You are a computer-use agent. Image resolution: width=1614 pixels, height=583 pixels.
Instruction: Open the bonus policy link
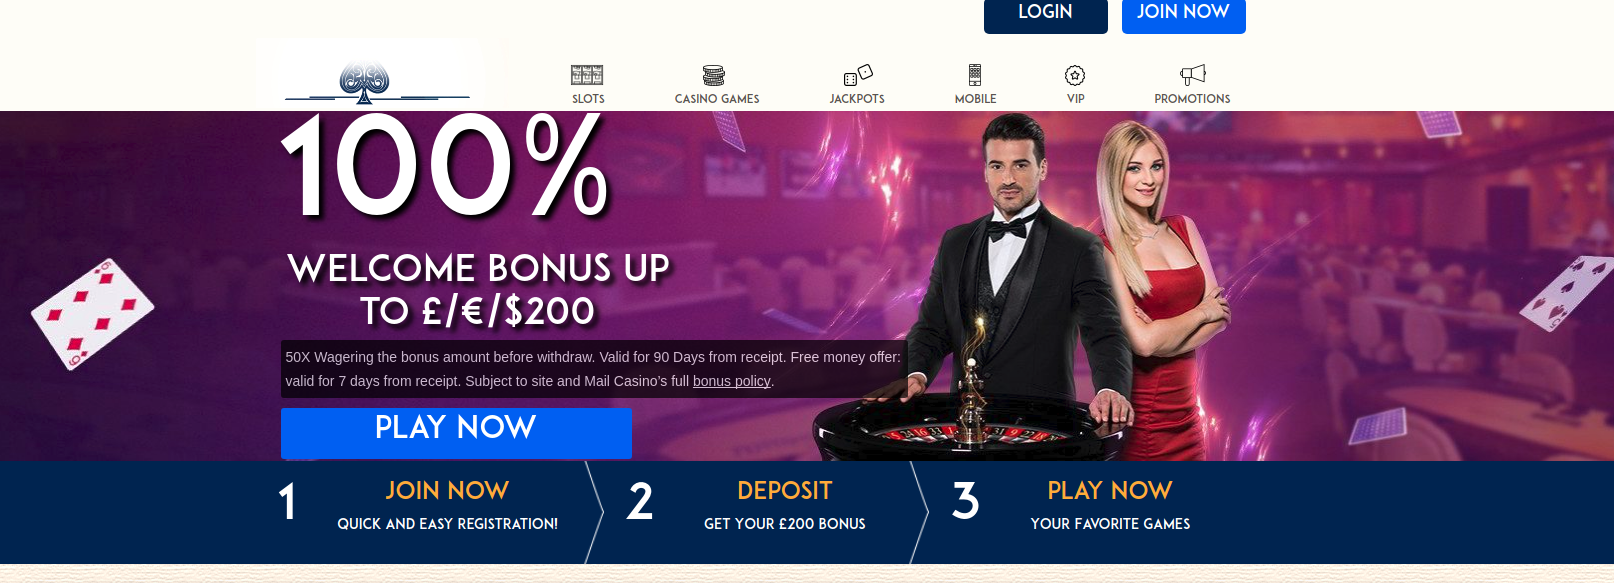click(732, 381)
